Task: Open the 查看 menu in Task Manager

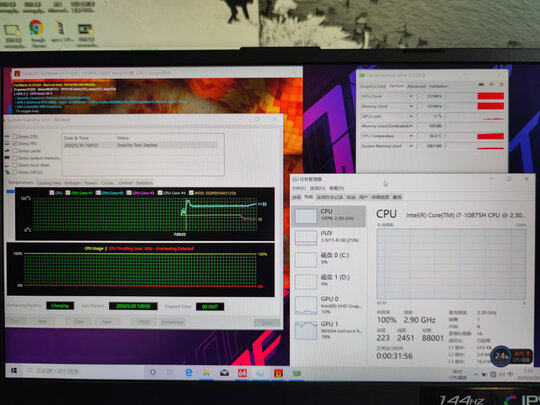Action: pos(336,188)
